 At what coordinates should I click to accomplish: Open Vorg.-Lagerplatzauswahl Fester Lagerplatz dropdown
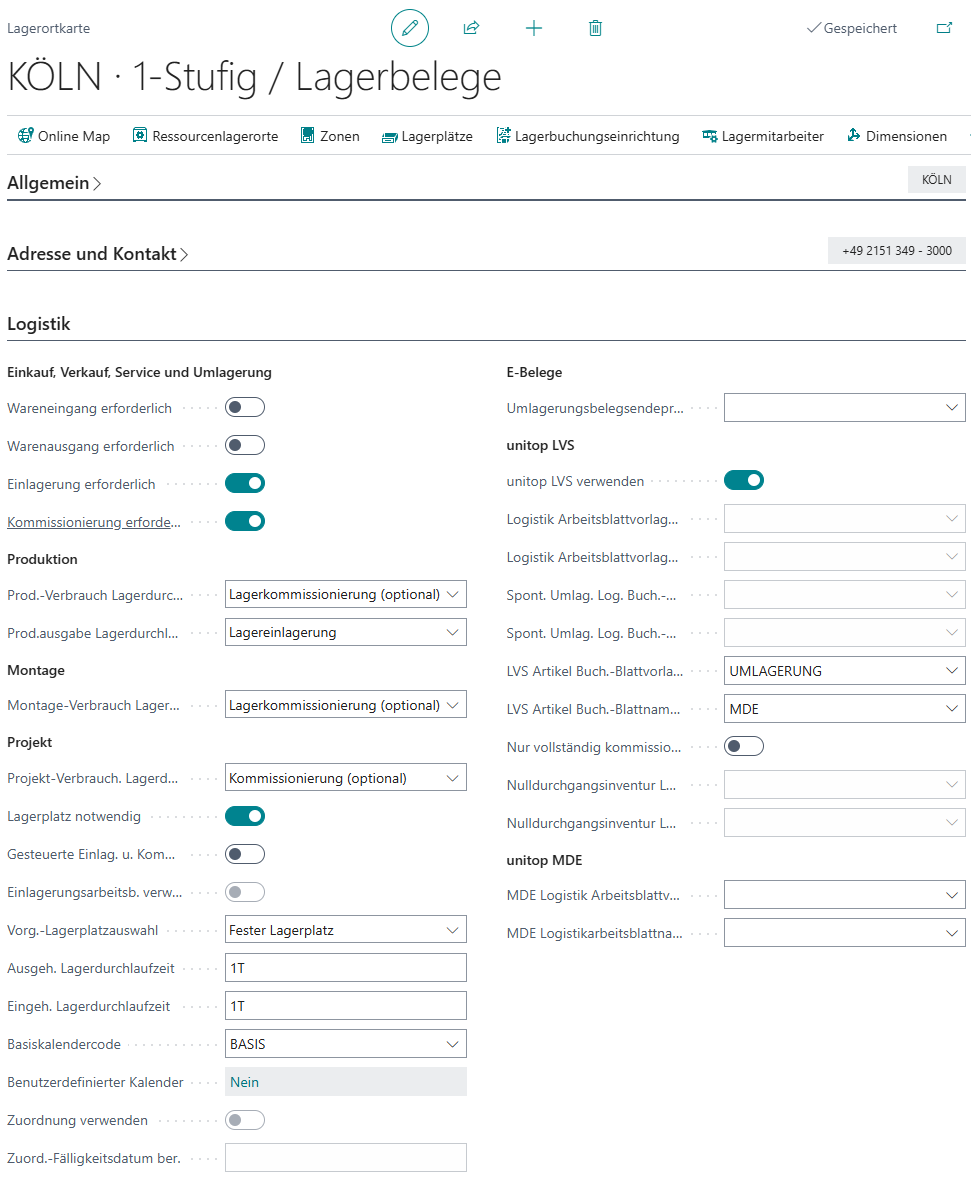pyautogui.click(x=345, y=930)
